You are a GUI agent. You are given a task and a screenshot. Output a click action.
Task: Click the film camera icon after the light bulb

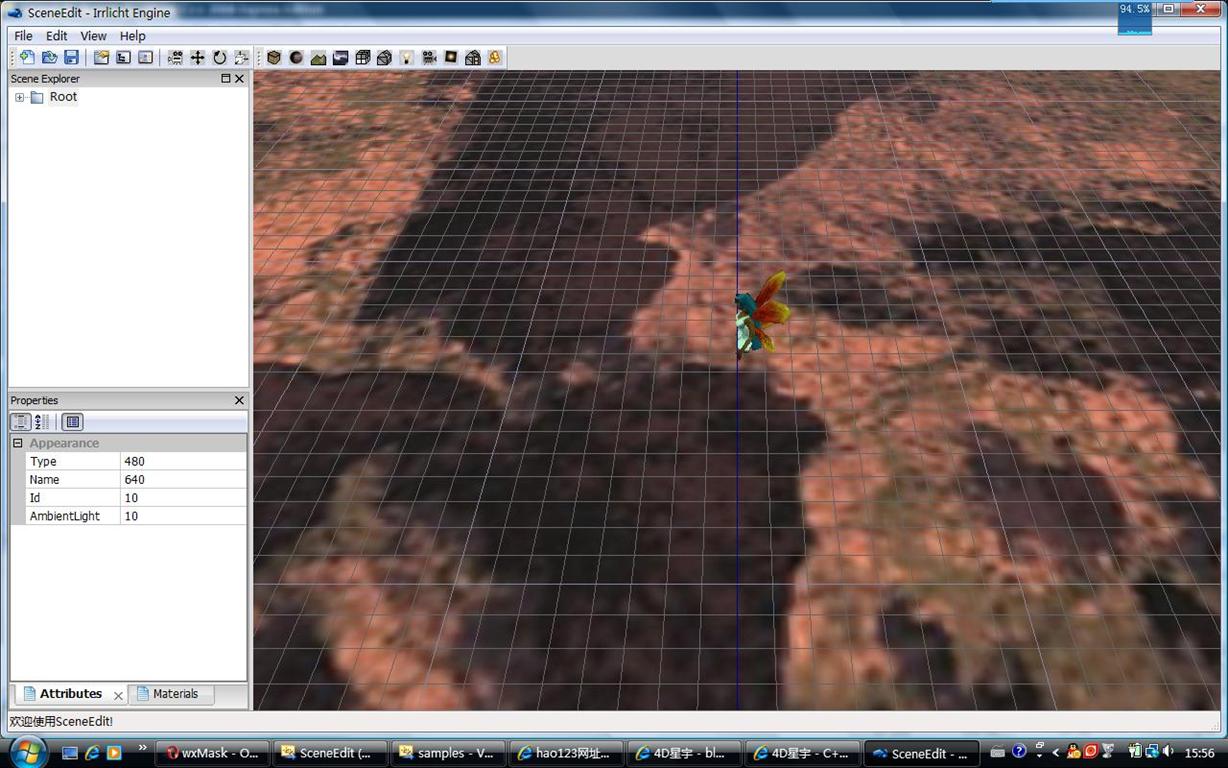tap(429, 58)
